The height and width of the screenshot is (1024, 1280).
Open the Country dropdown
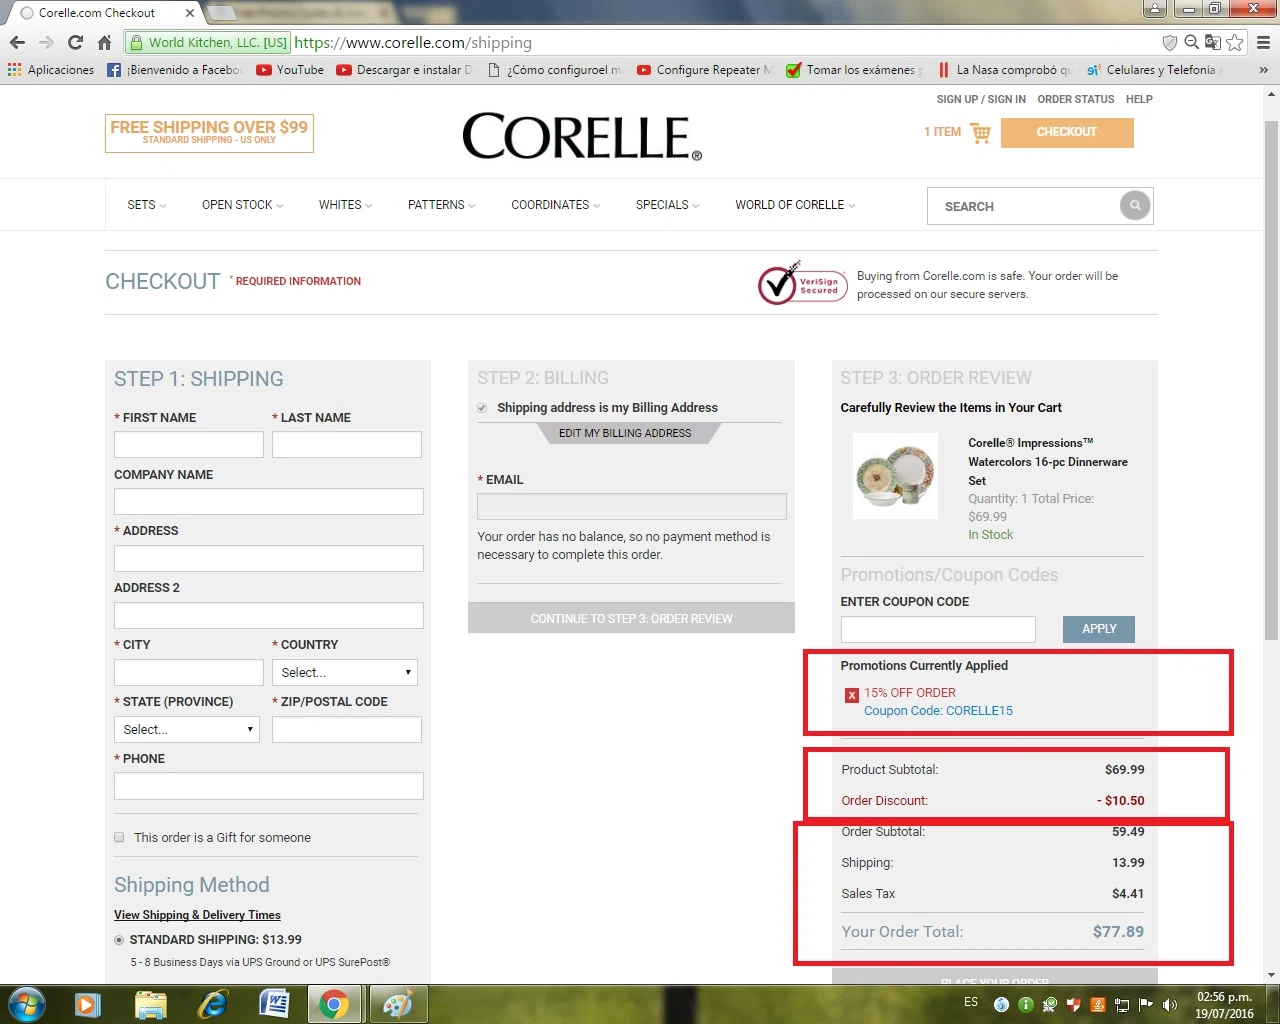[345, 672]
